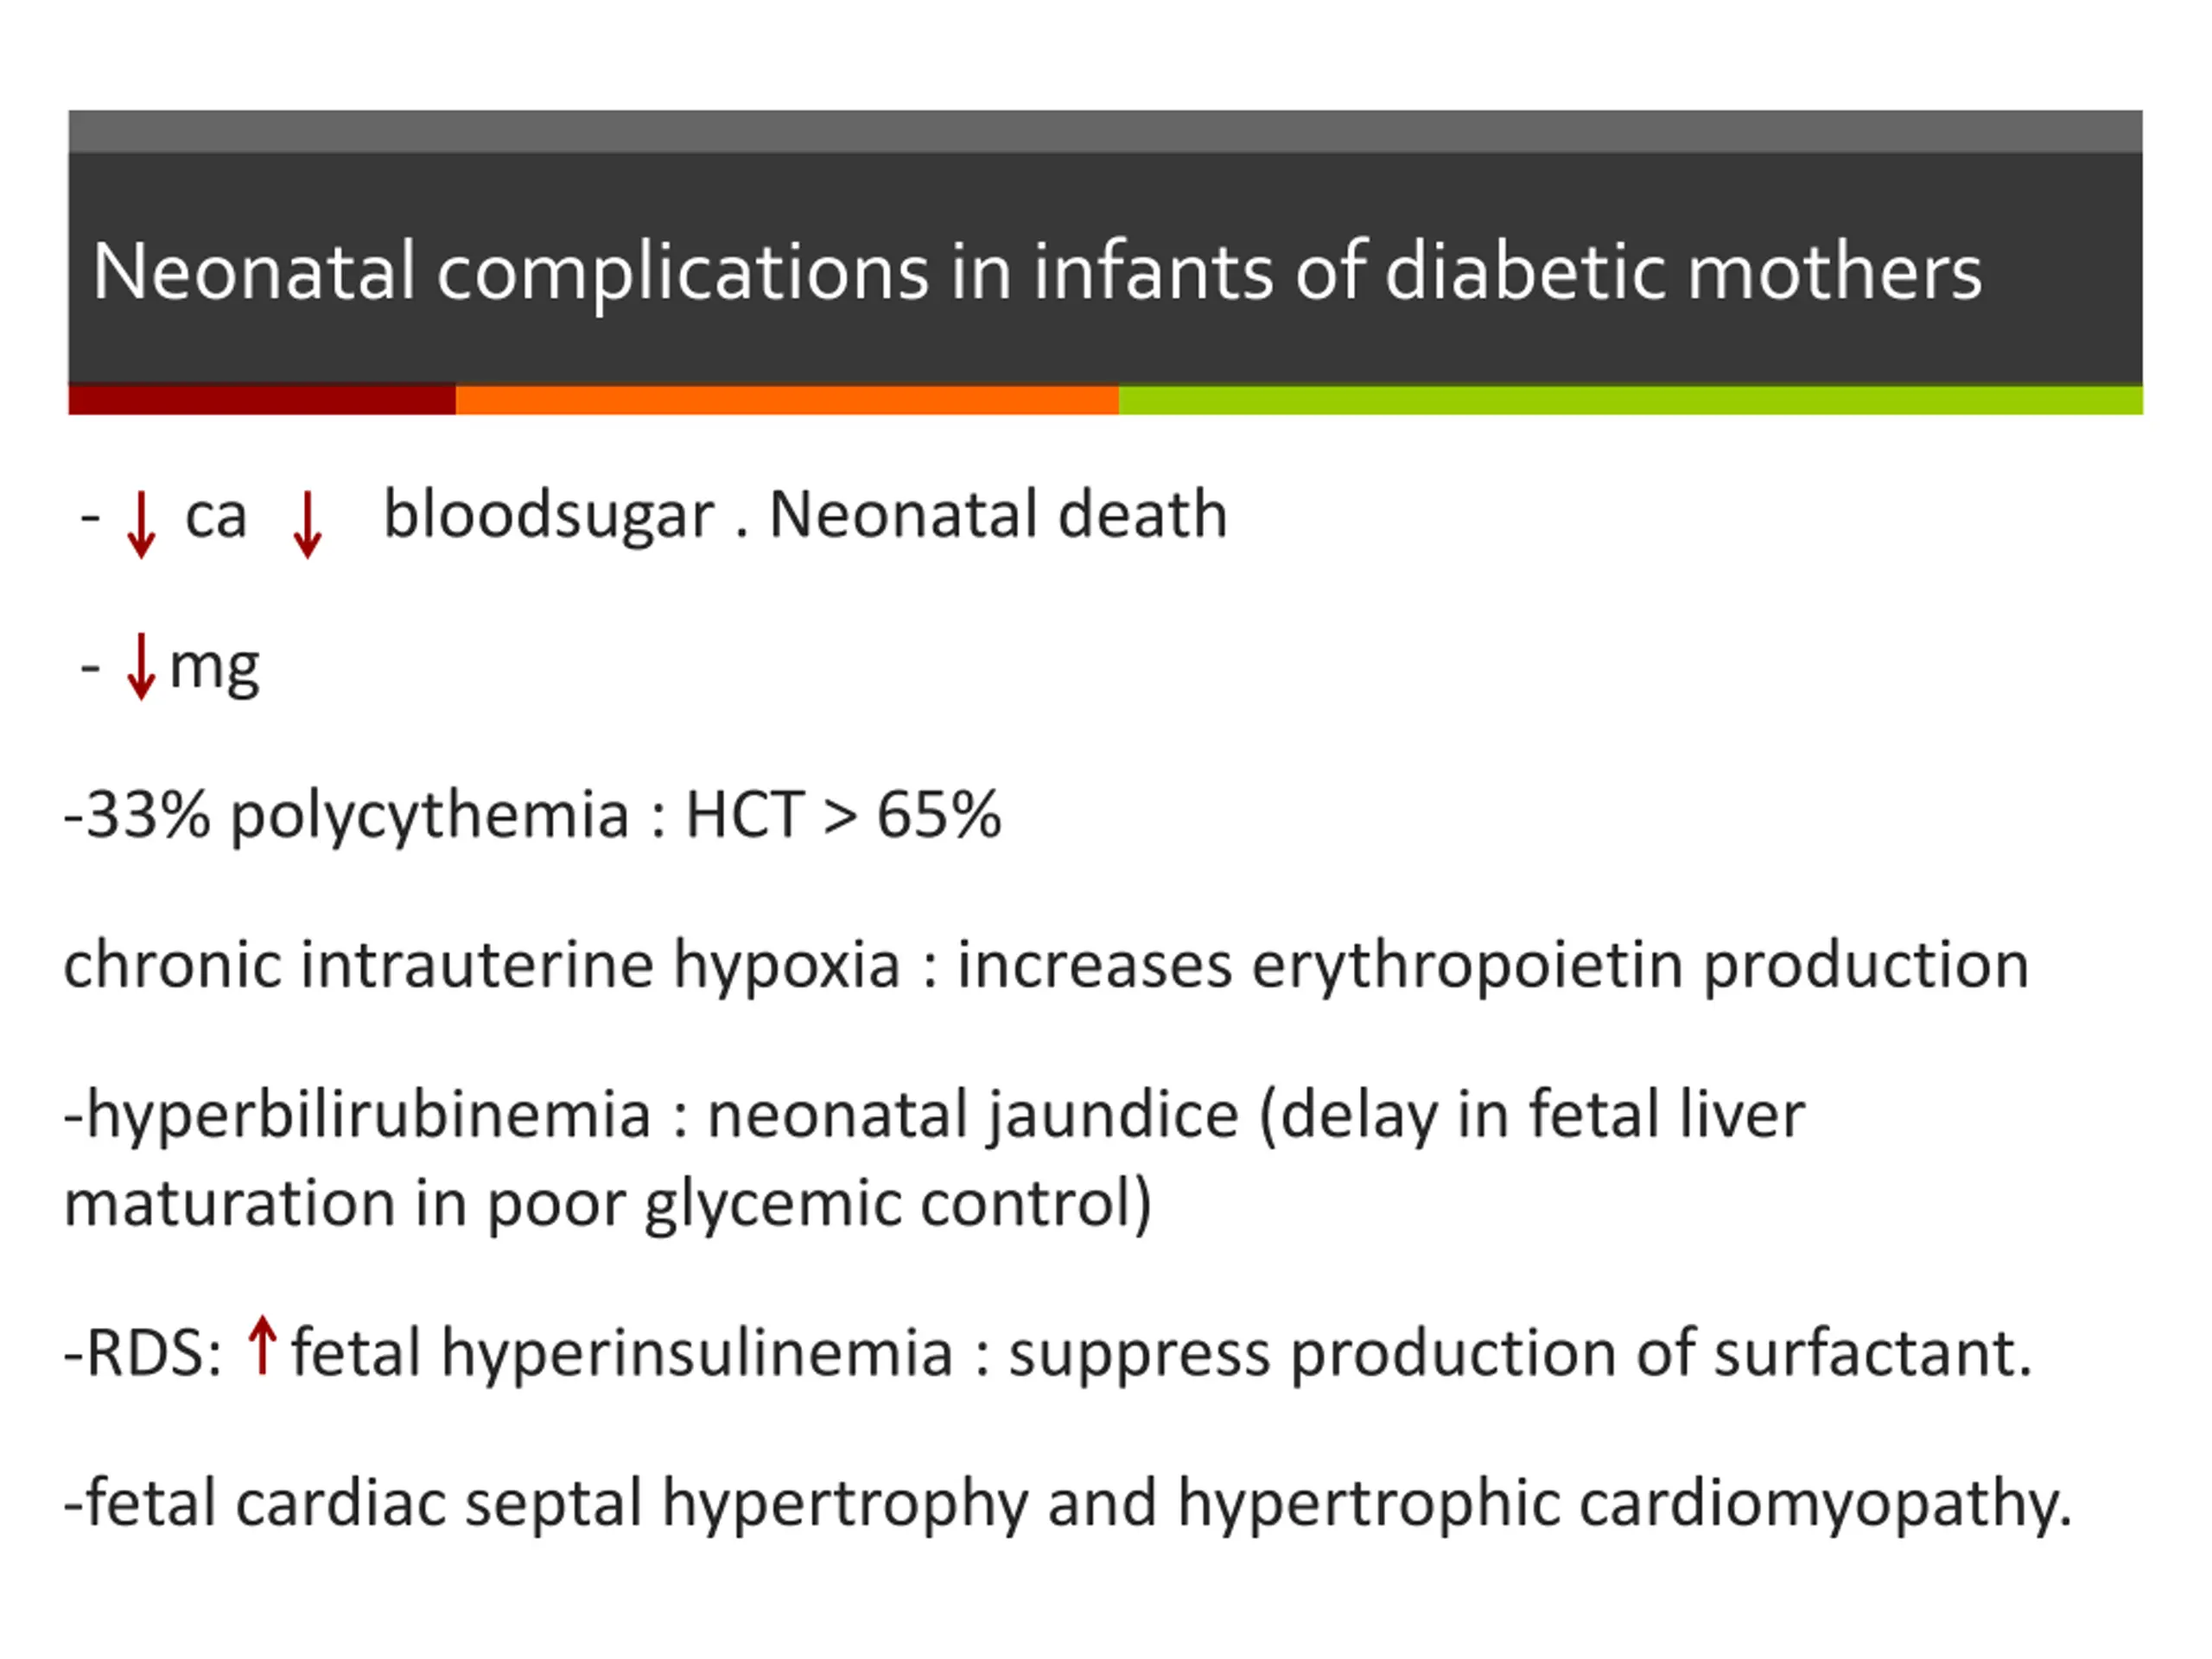Click the gray strip above the title
Viewport: 2212px width, 1659px height.
click(x=1105, y=131)
